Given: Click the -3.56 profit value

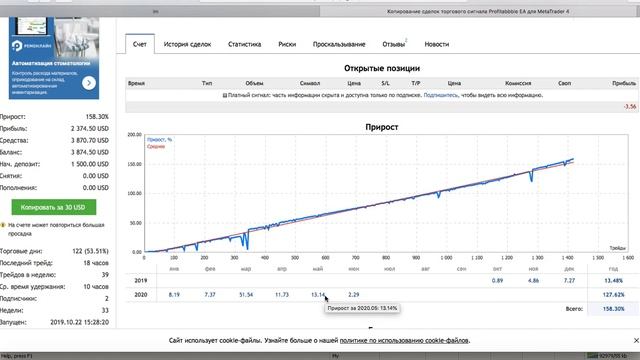Looking at the screenshot, I should tap(630, 107).
